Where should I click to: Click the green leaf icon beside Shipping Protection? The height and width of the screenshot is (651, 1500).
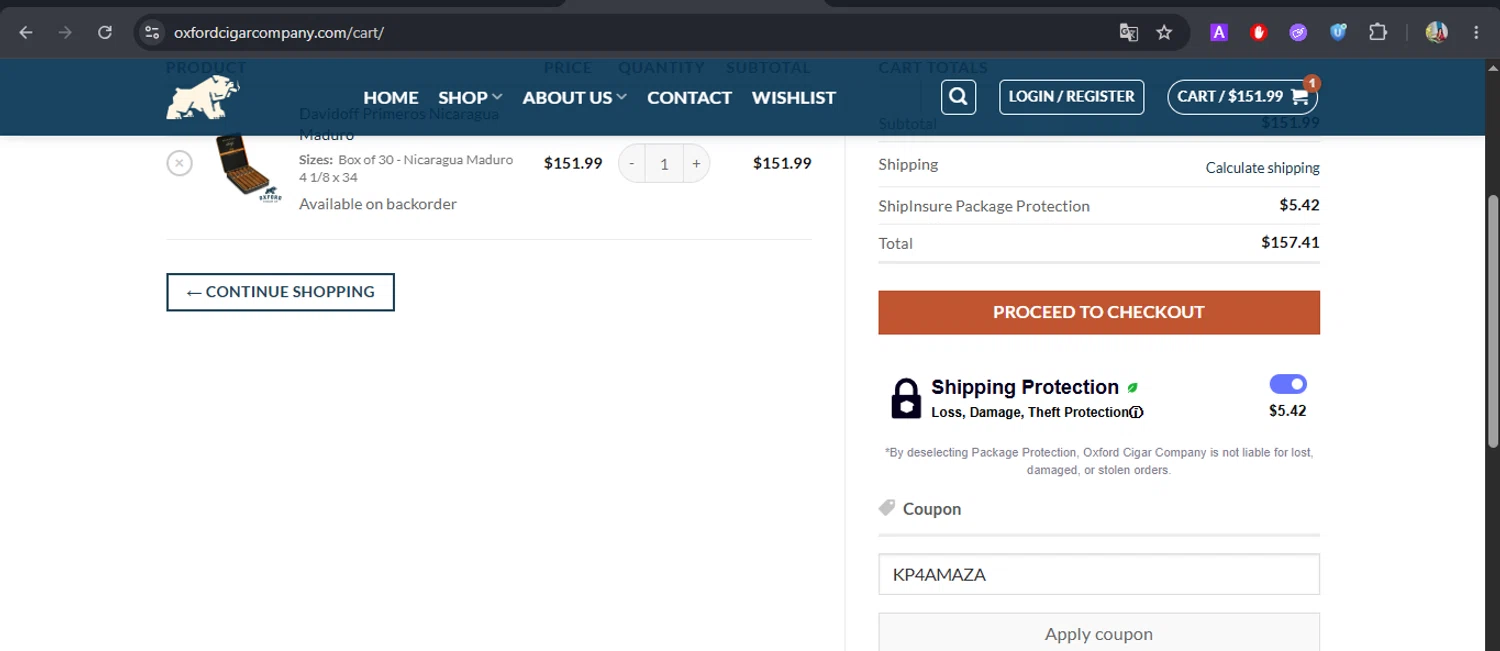1133,387
